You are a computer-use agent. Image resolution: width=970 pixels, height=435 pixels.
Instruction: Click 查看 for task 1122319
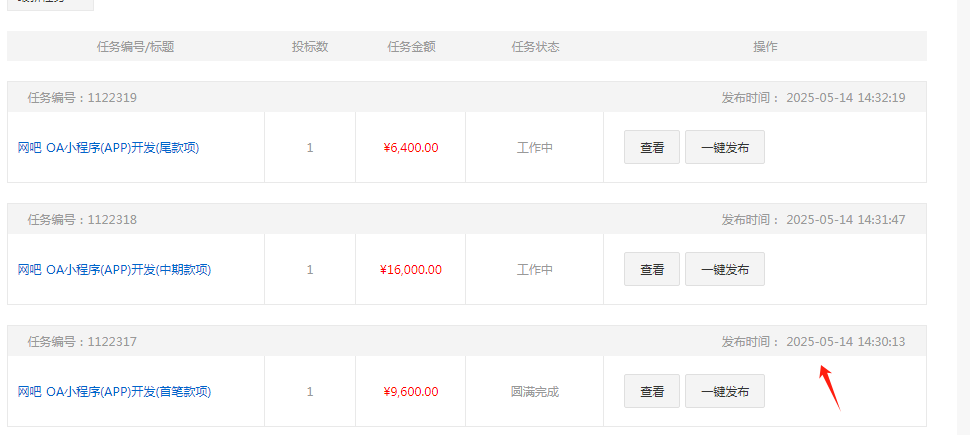click(x=652, y=148)
